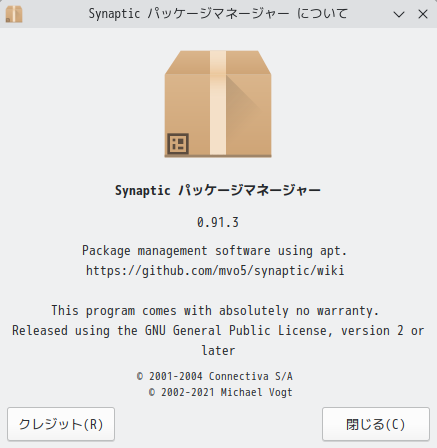The height and width of the screenshot is (448, 437).
Task: Click the version number 0.91.3
Action: pyautogui.click(x=218, y=222)
